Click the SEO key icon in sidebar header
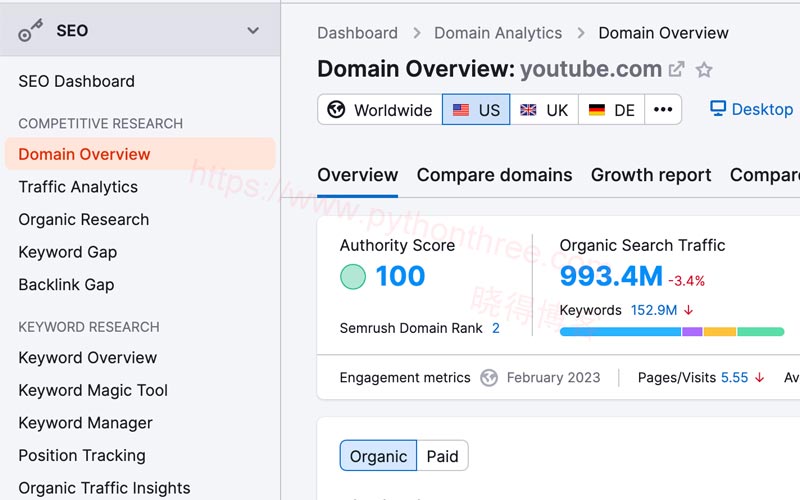Image resolution: width=800 pixels, height=500 pixels. coord(30,30)
